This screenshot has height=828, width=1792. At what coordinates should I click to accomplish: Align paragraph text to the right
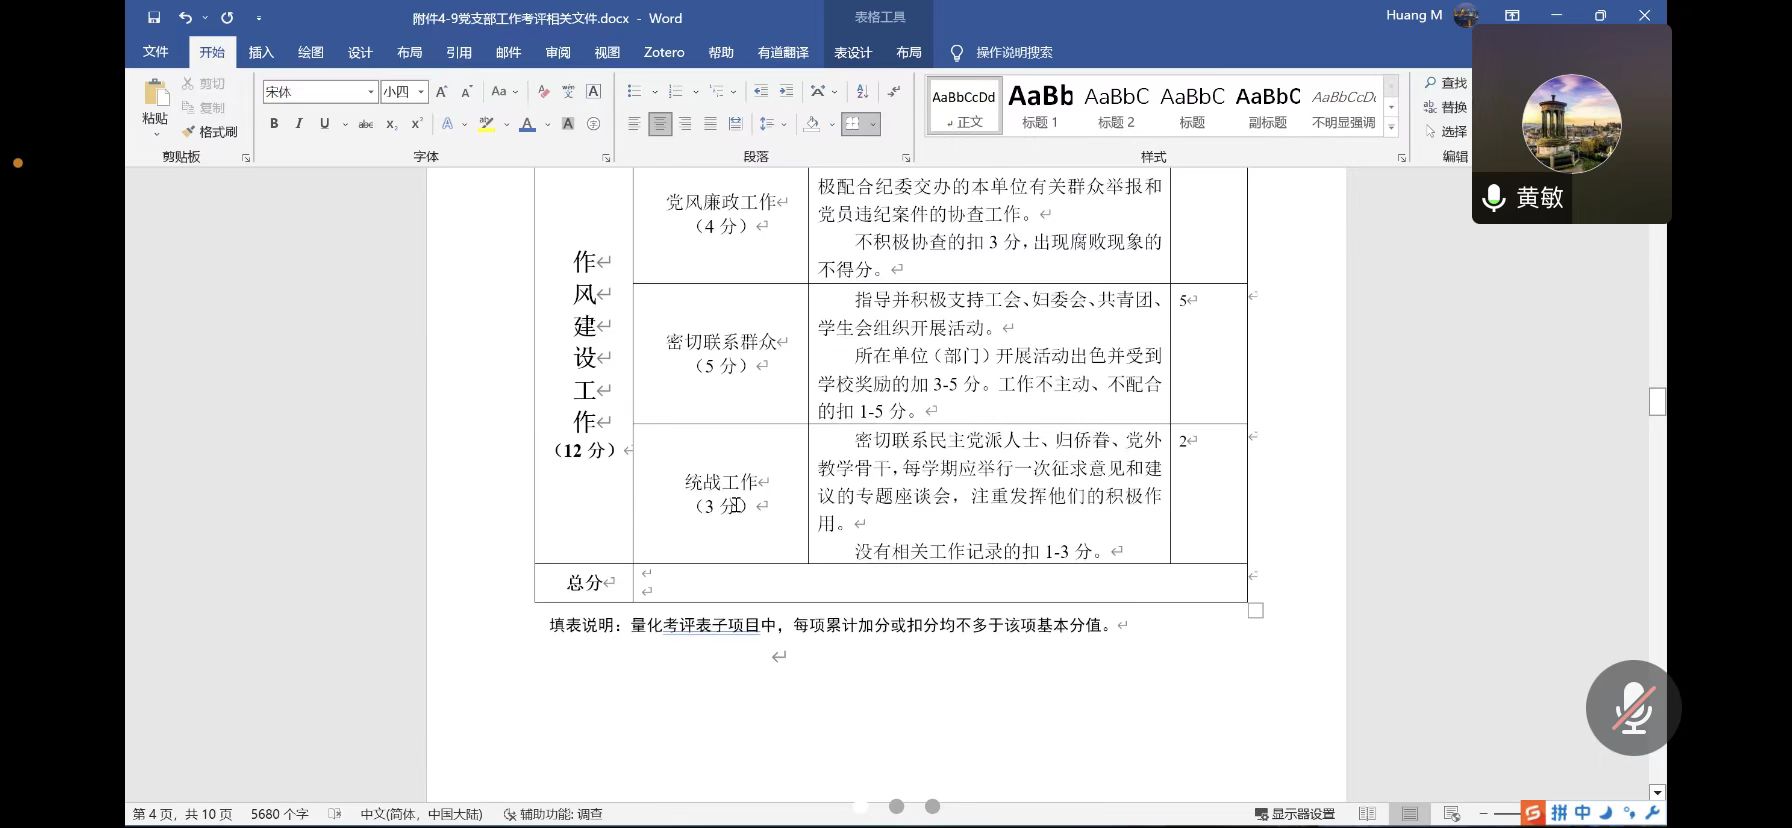685,123
